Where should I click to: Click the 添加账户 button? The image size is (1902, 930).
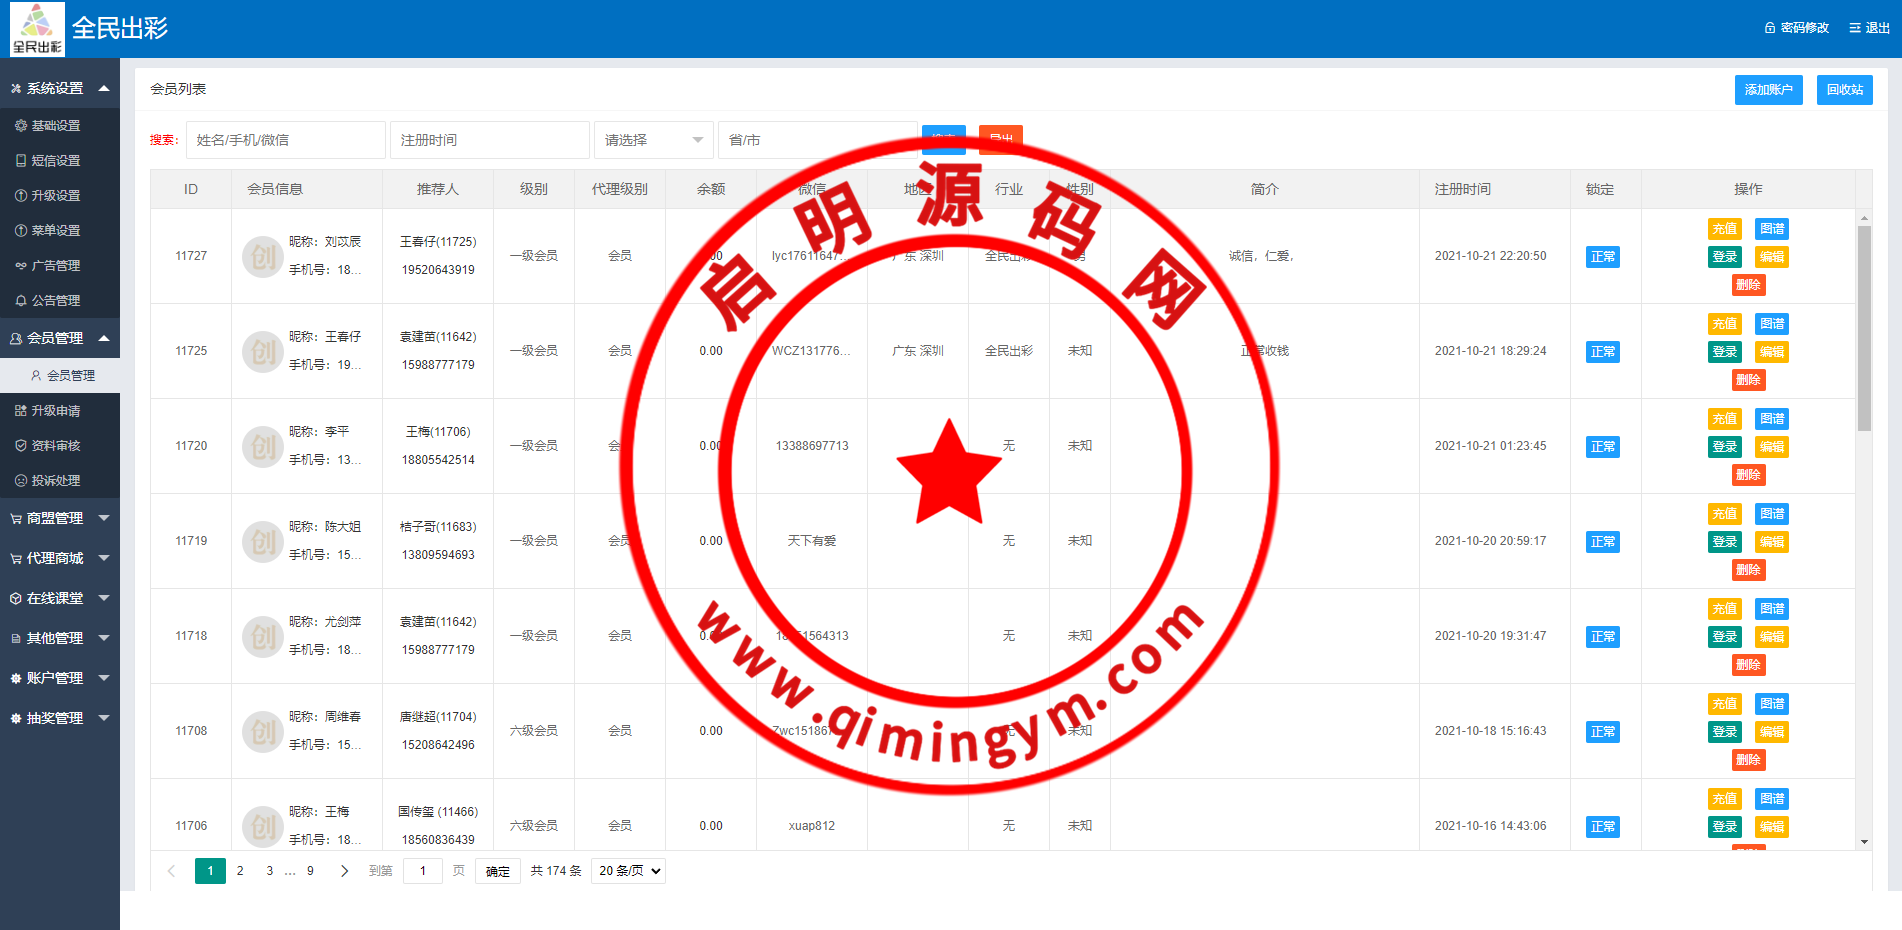(1768, 90)
